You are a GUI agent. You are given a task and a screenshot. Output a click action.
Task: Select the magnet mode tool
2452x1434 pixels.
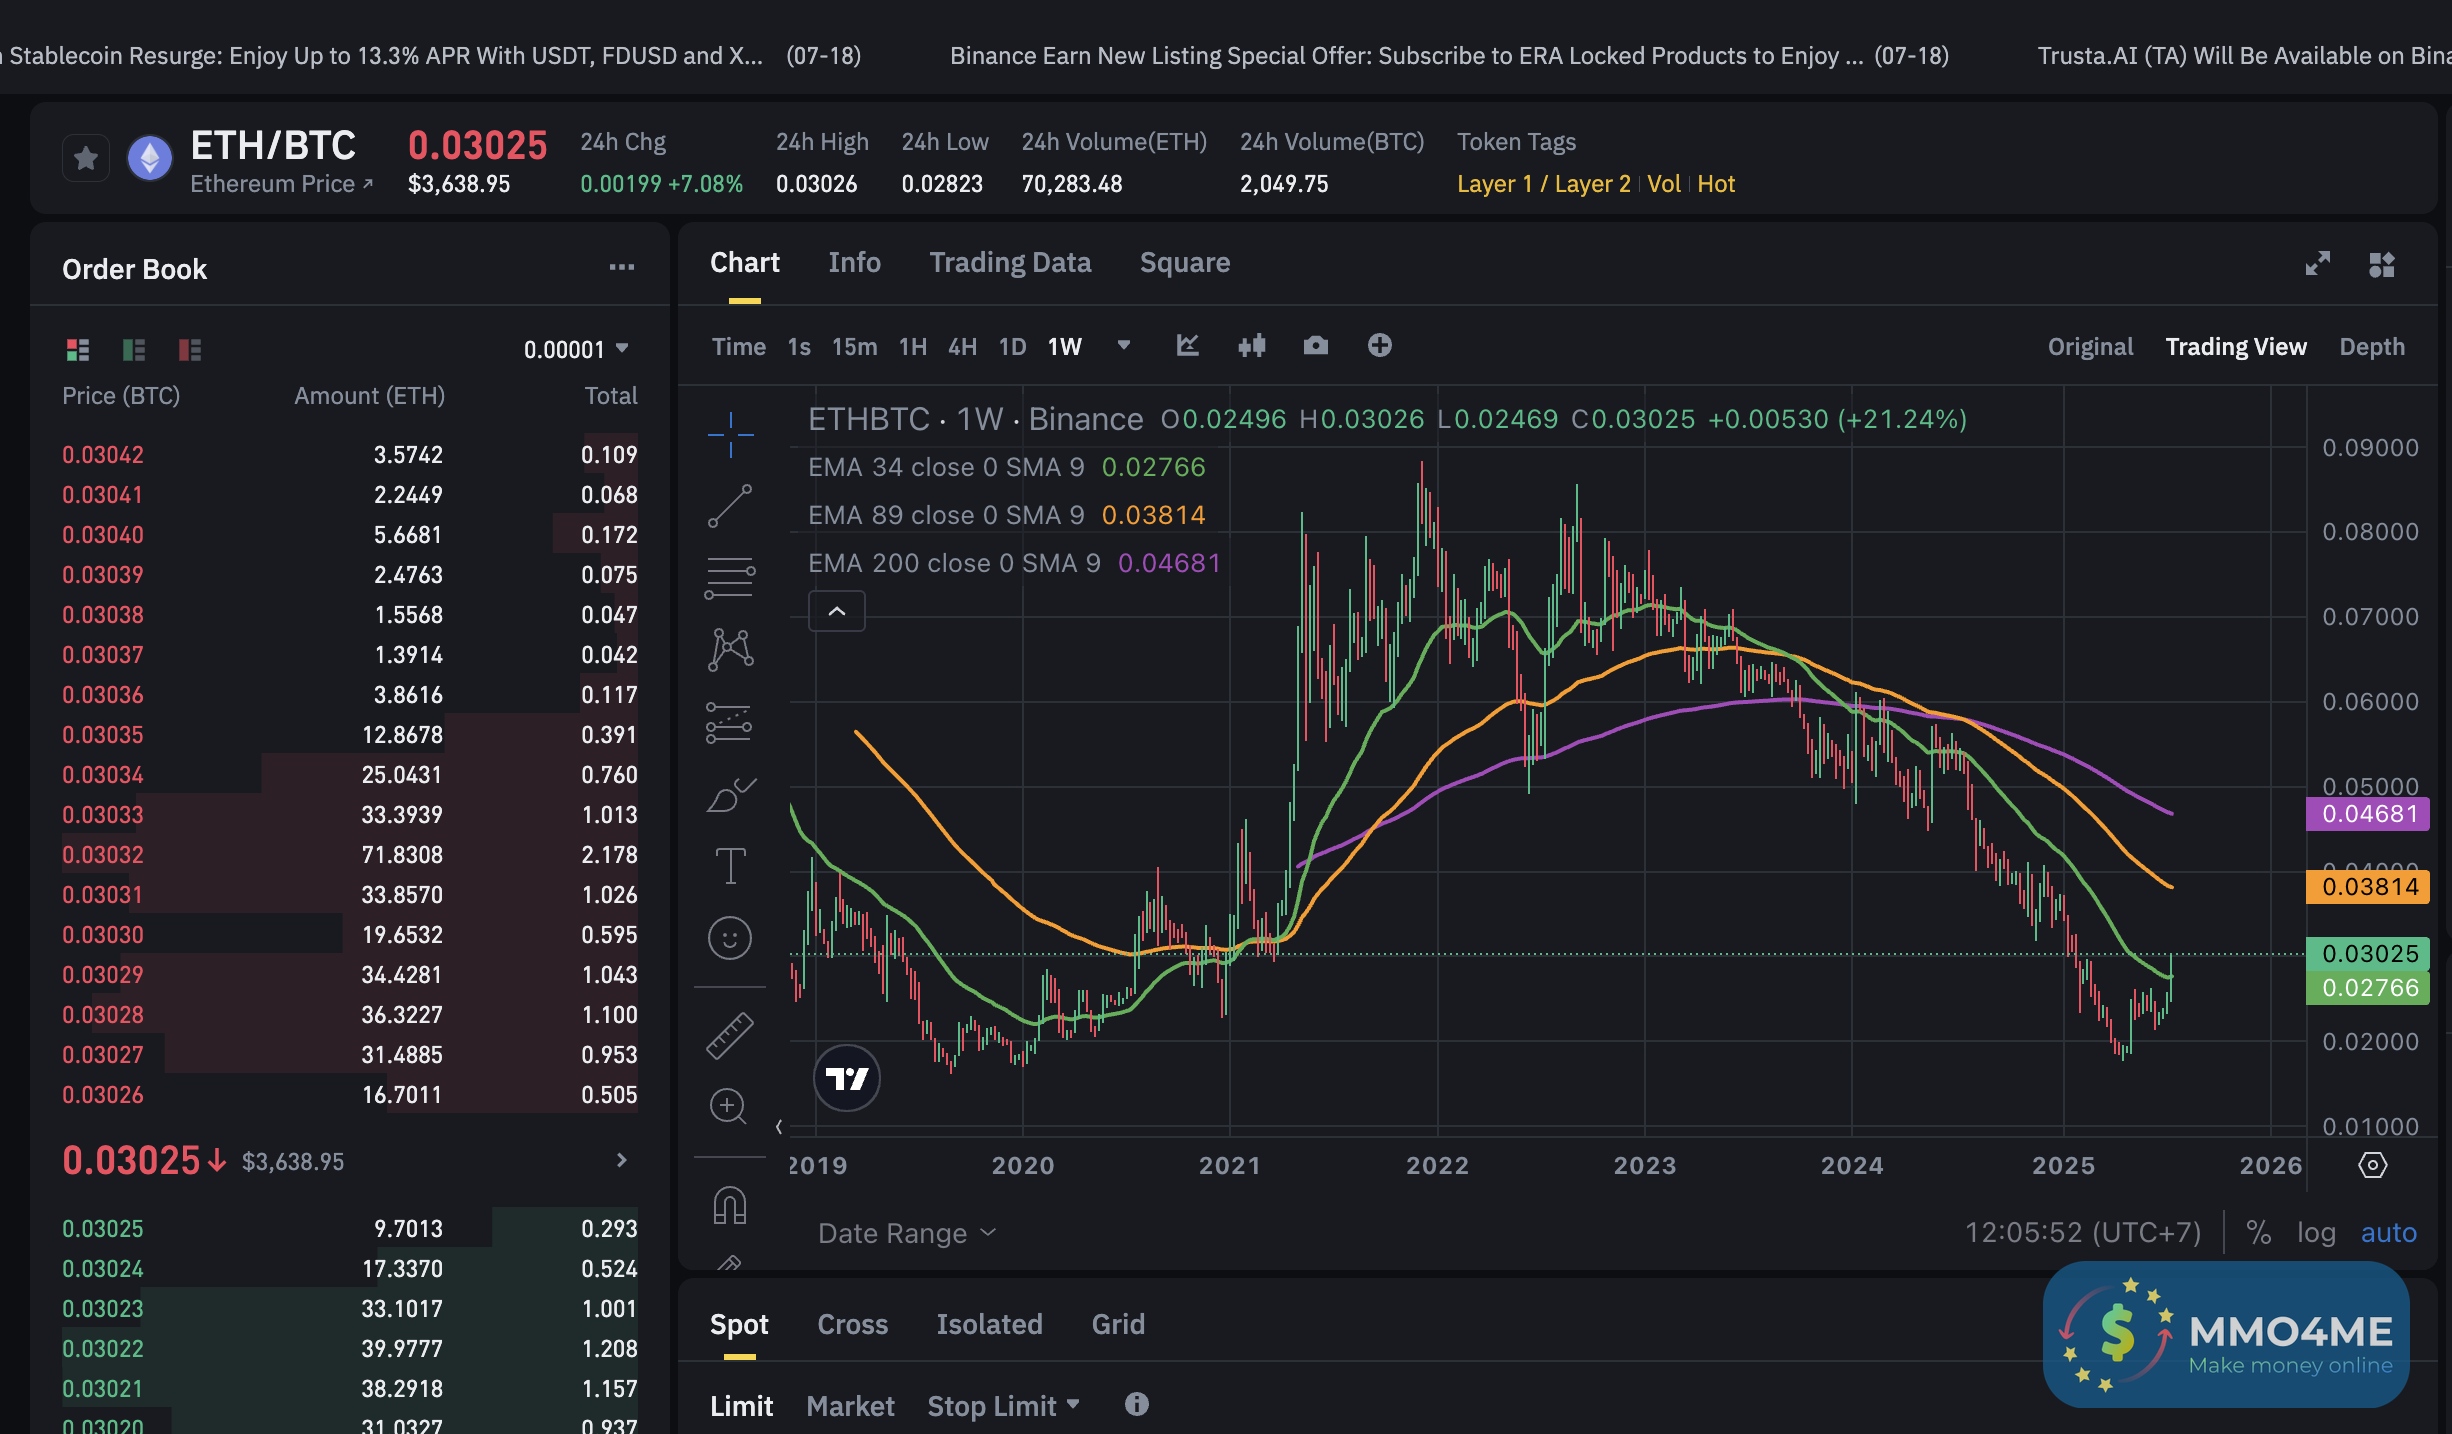(730, 1205)
